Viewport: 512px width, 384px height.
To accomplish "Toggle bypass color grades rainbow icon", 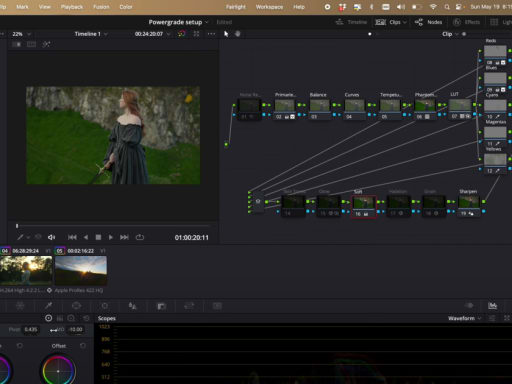I will [x=181, y=34].
